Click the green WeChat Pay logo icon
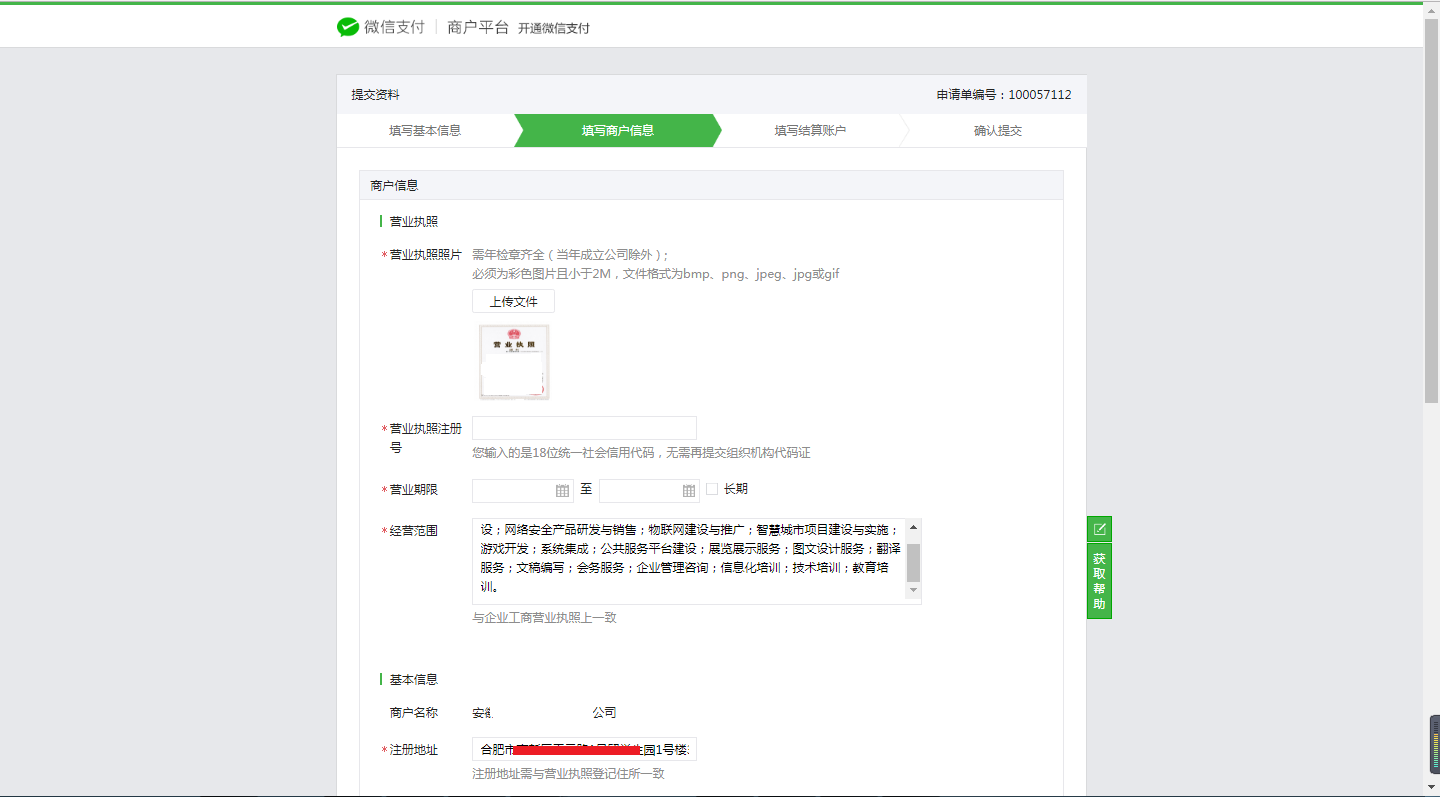The height and width of the screenshot is (797, 1440). (x=348, y=26)
